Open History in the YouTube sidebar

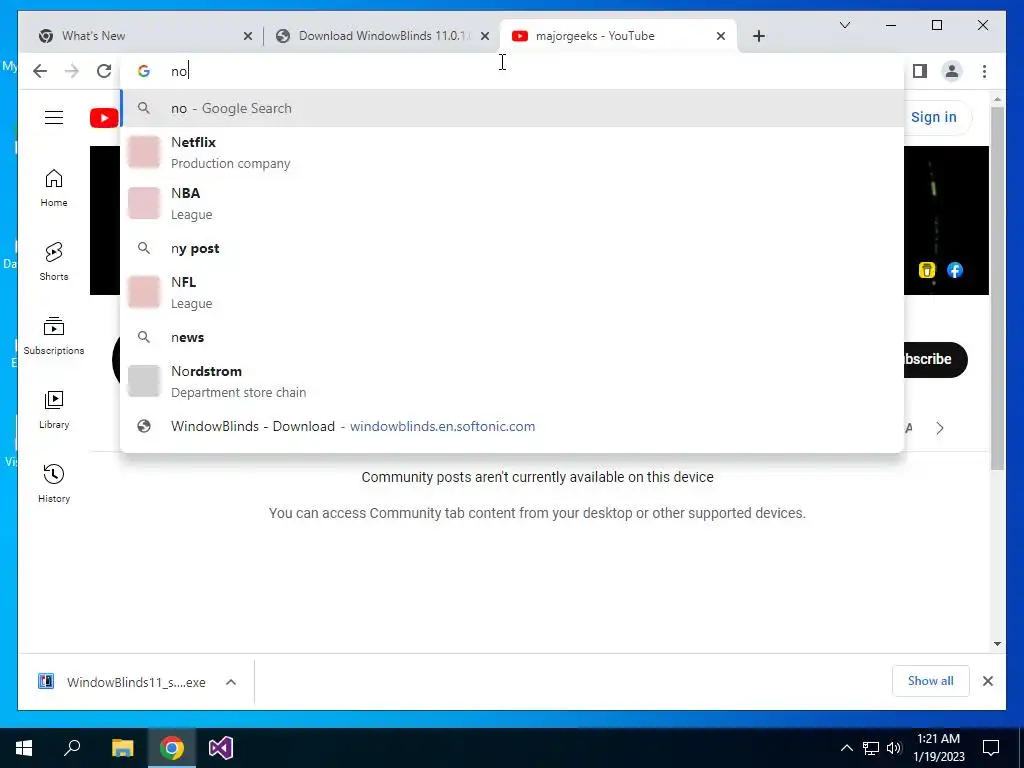[54, 483]
